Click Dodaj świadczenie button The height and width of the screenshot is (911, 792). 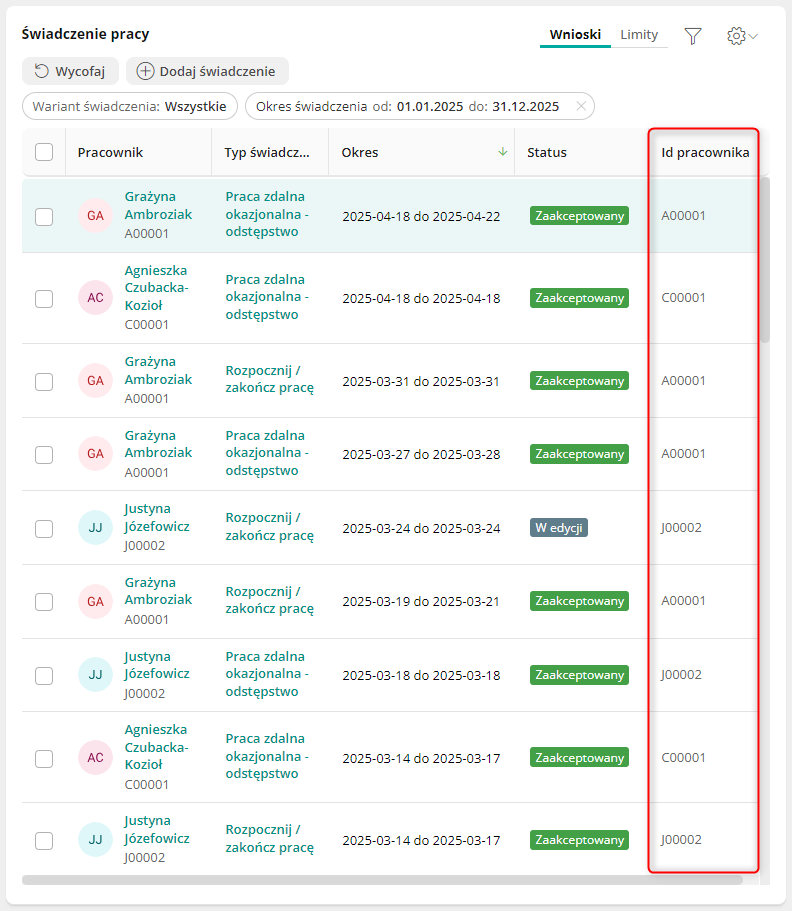(207, 71)
